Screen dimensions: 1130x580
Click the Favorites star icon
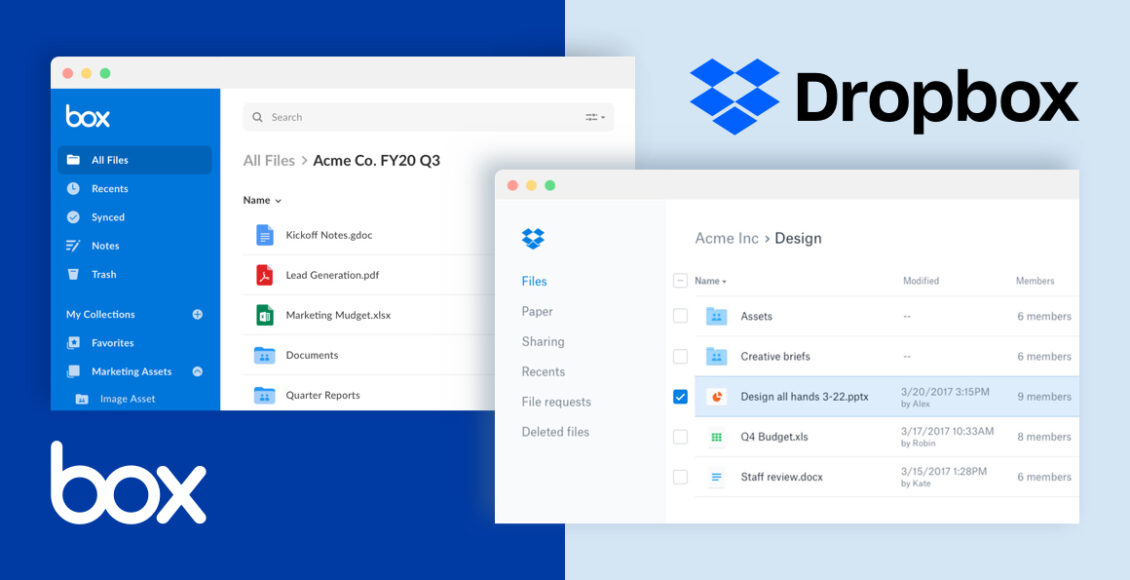click(x=74, y=343)
